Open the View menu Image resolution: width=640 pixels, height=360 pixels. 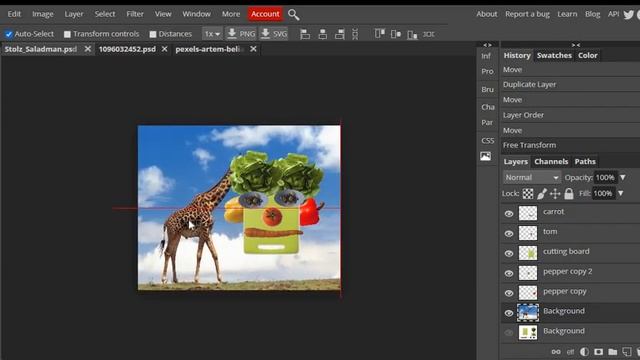[163, 14]
